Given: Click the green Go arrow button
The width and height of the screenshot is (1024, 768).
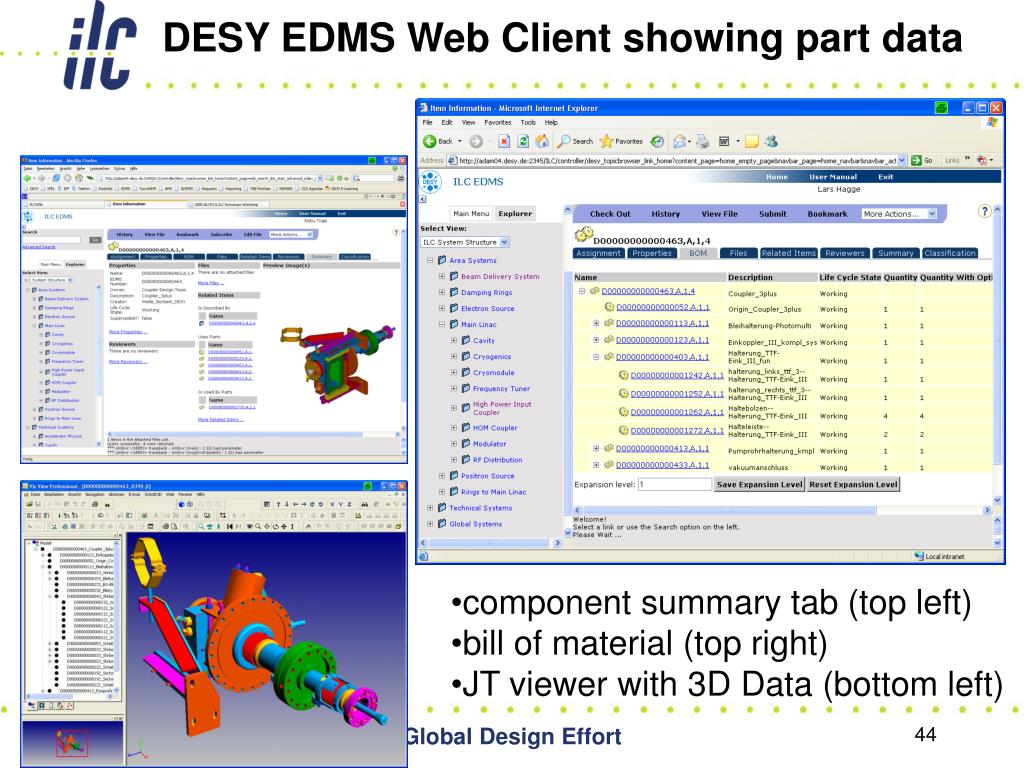Looking at the screenshot, I should (x=916, y=160).
